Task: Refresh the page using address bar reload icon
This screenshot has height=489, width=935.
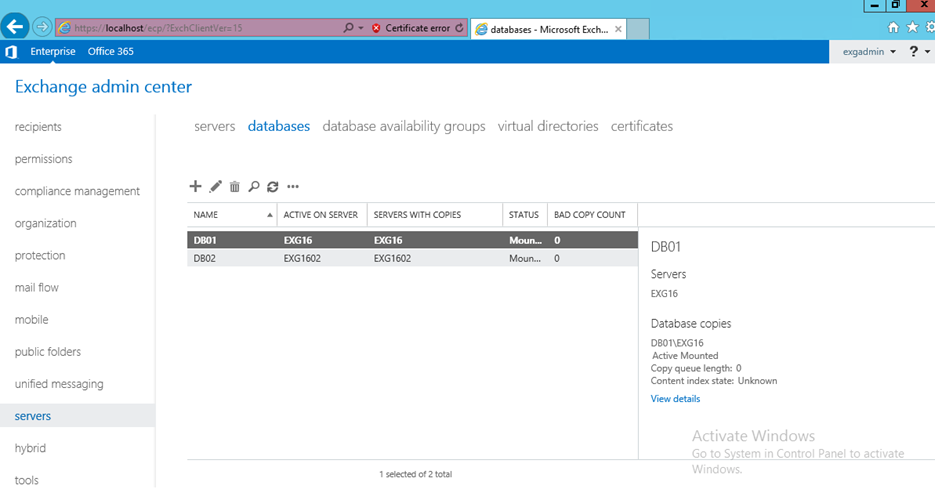Action: tap(459, 28)
